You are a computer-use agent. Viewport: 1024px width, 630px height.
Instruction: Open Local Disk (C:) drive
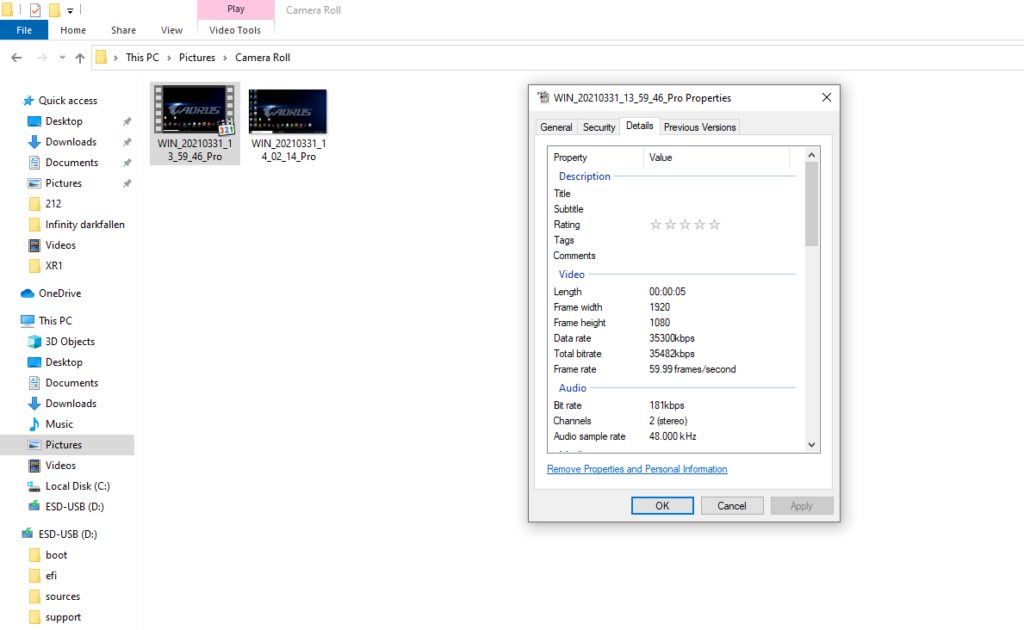point(77,486)
